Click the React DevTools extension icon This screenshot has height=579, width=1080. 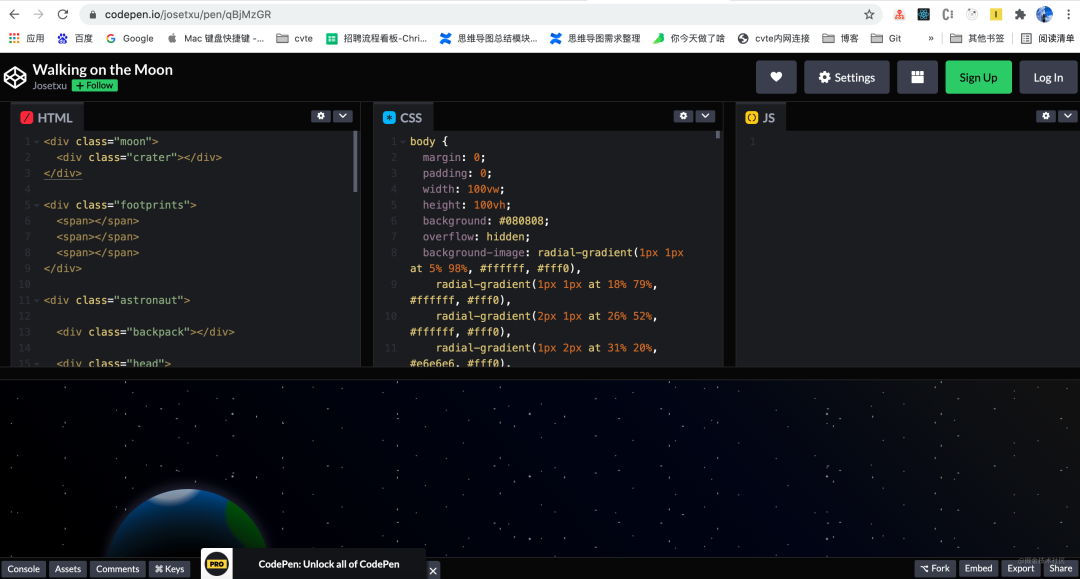point(924,14)
